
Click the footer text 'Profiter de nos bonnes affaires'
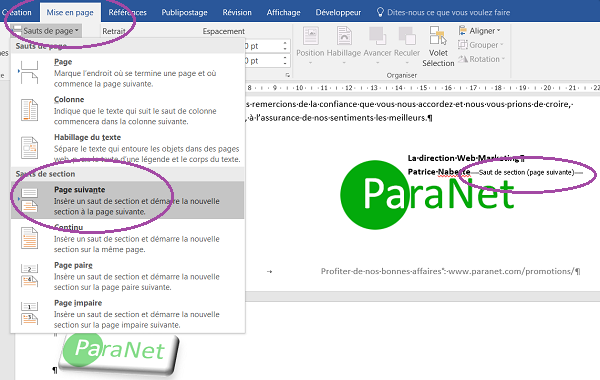(381, 271)
